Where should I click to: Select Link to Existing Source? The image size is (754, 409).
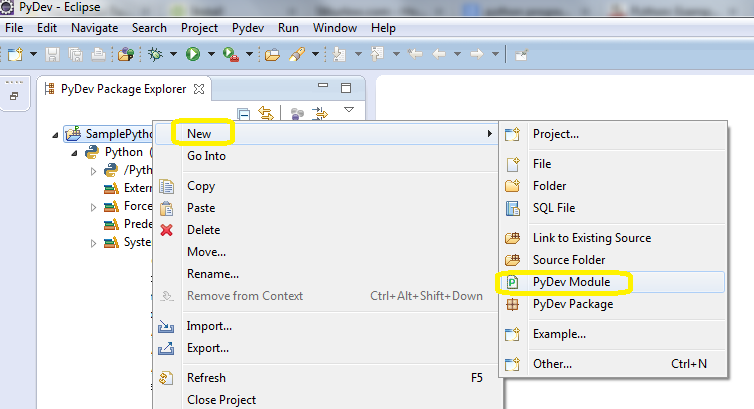click(x=613, y=238)
